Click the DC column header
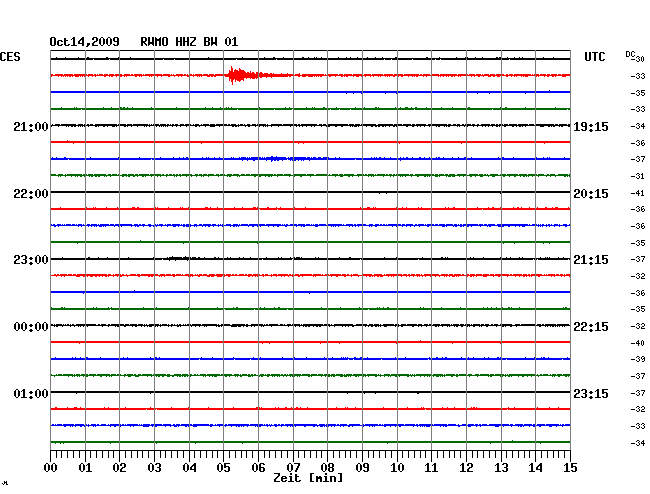 [x=630, y=54]
